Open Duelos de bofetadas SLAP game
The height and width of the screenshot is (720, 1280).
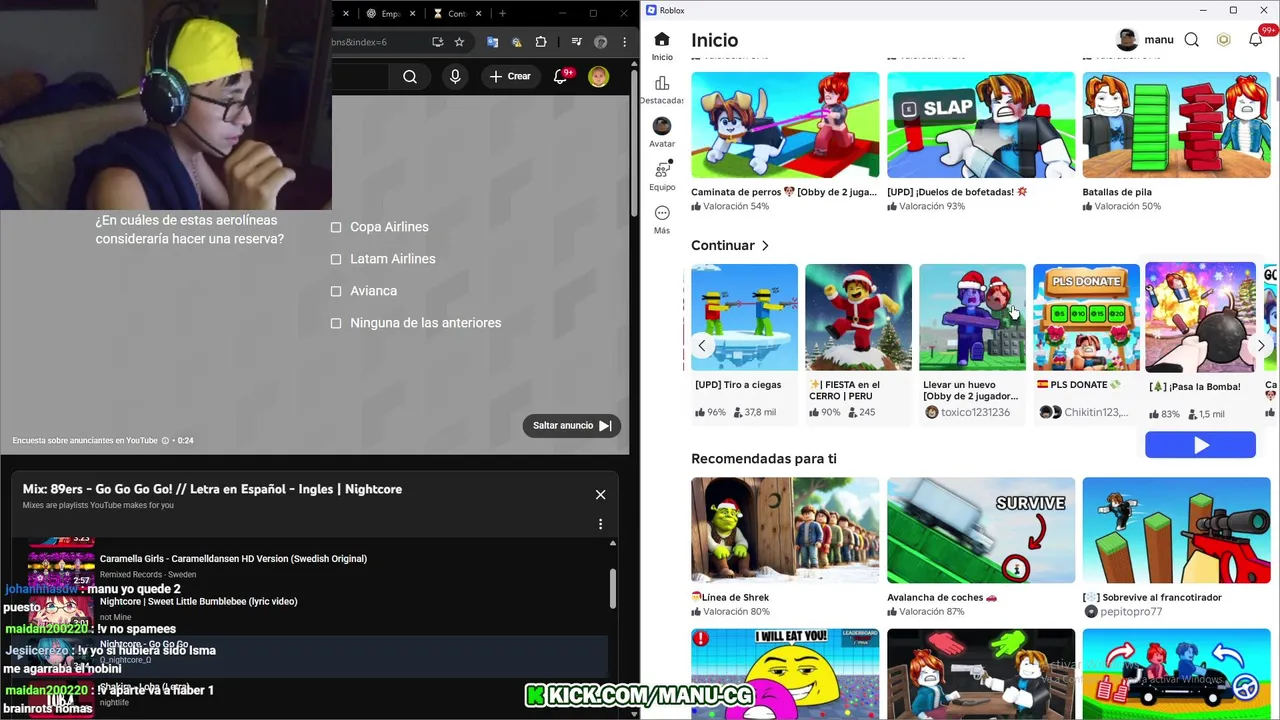click(x=981, y=125)
